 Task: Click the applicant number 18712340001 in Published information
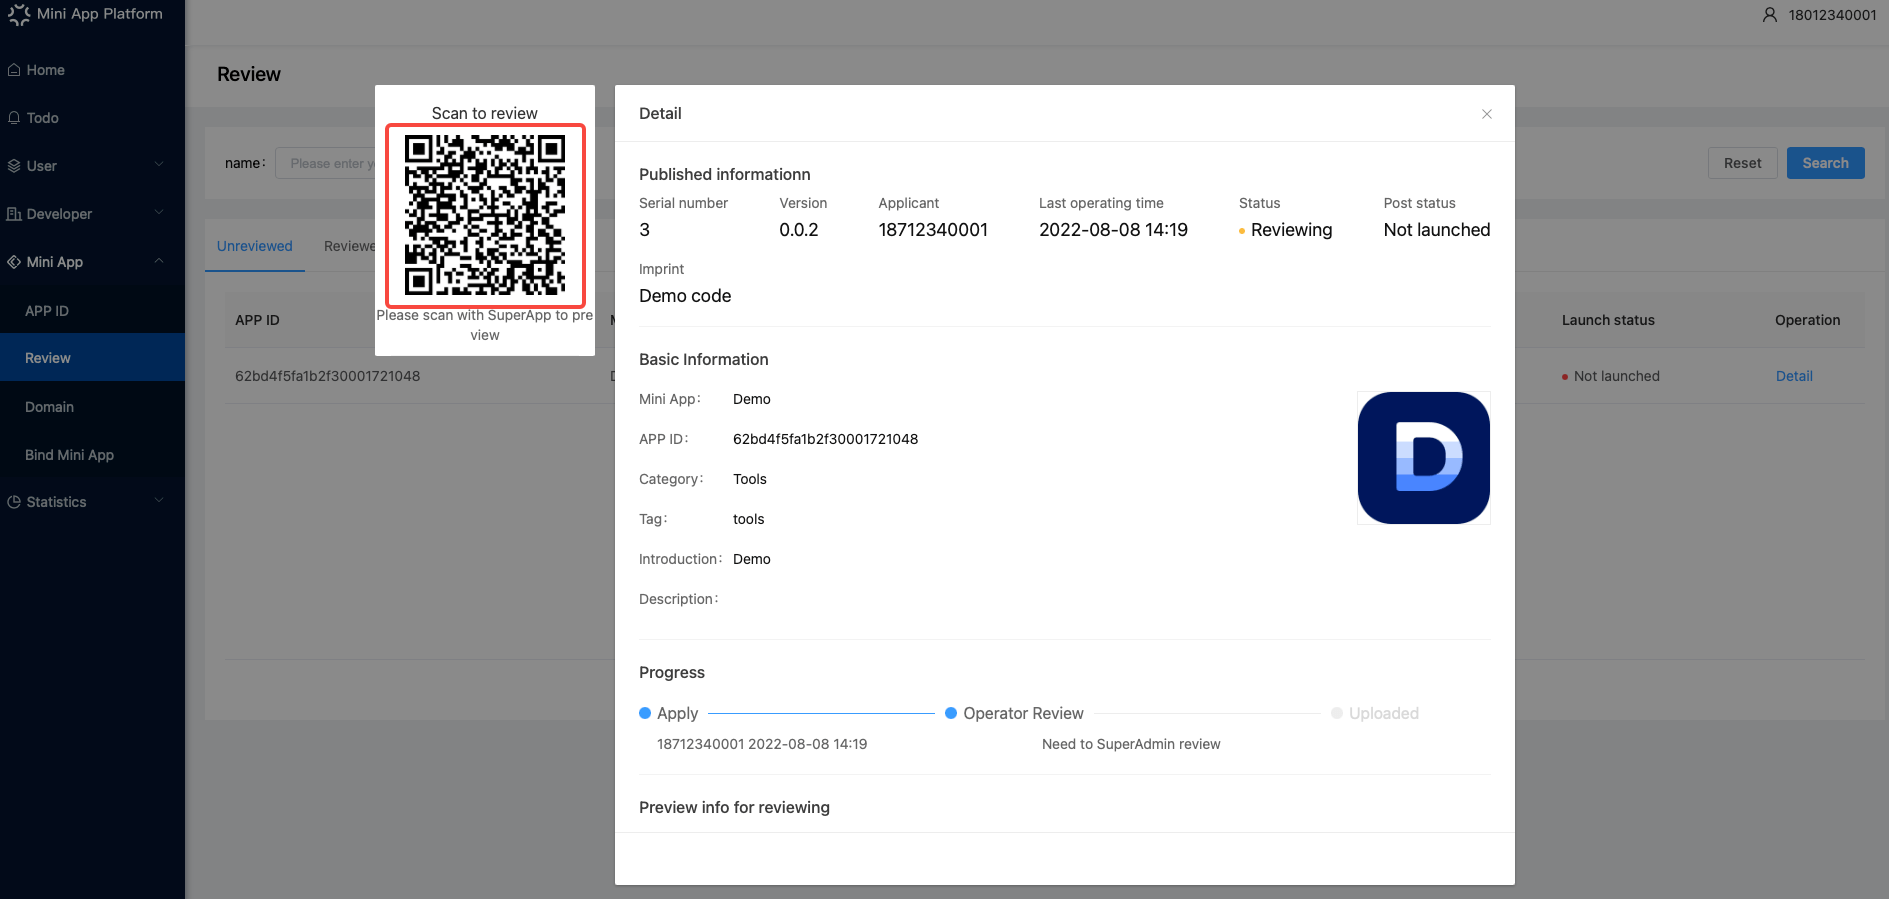[933, 230]
